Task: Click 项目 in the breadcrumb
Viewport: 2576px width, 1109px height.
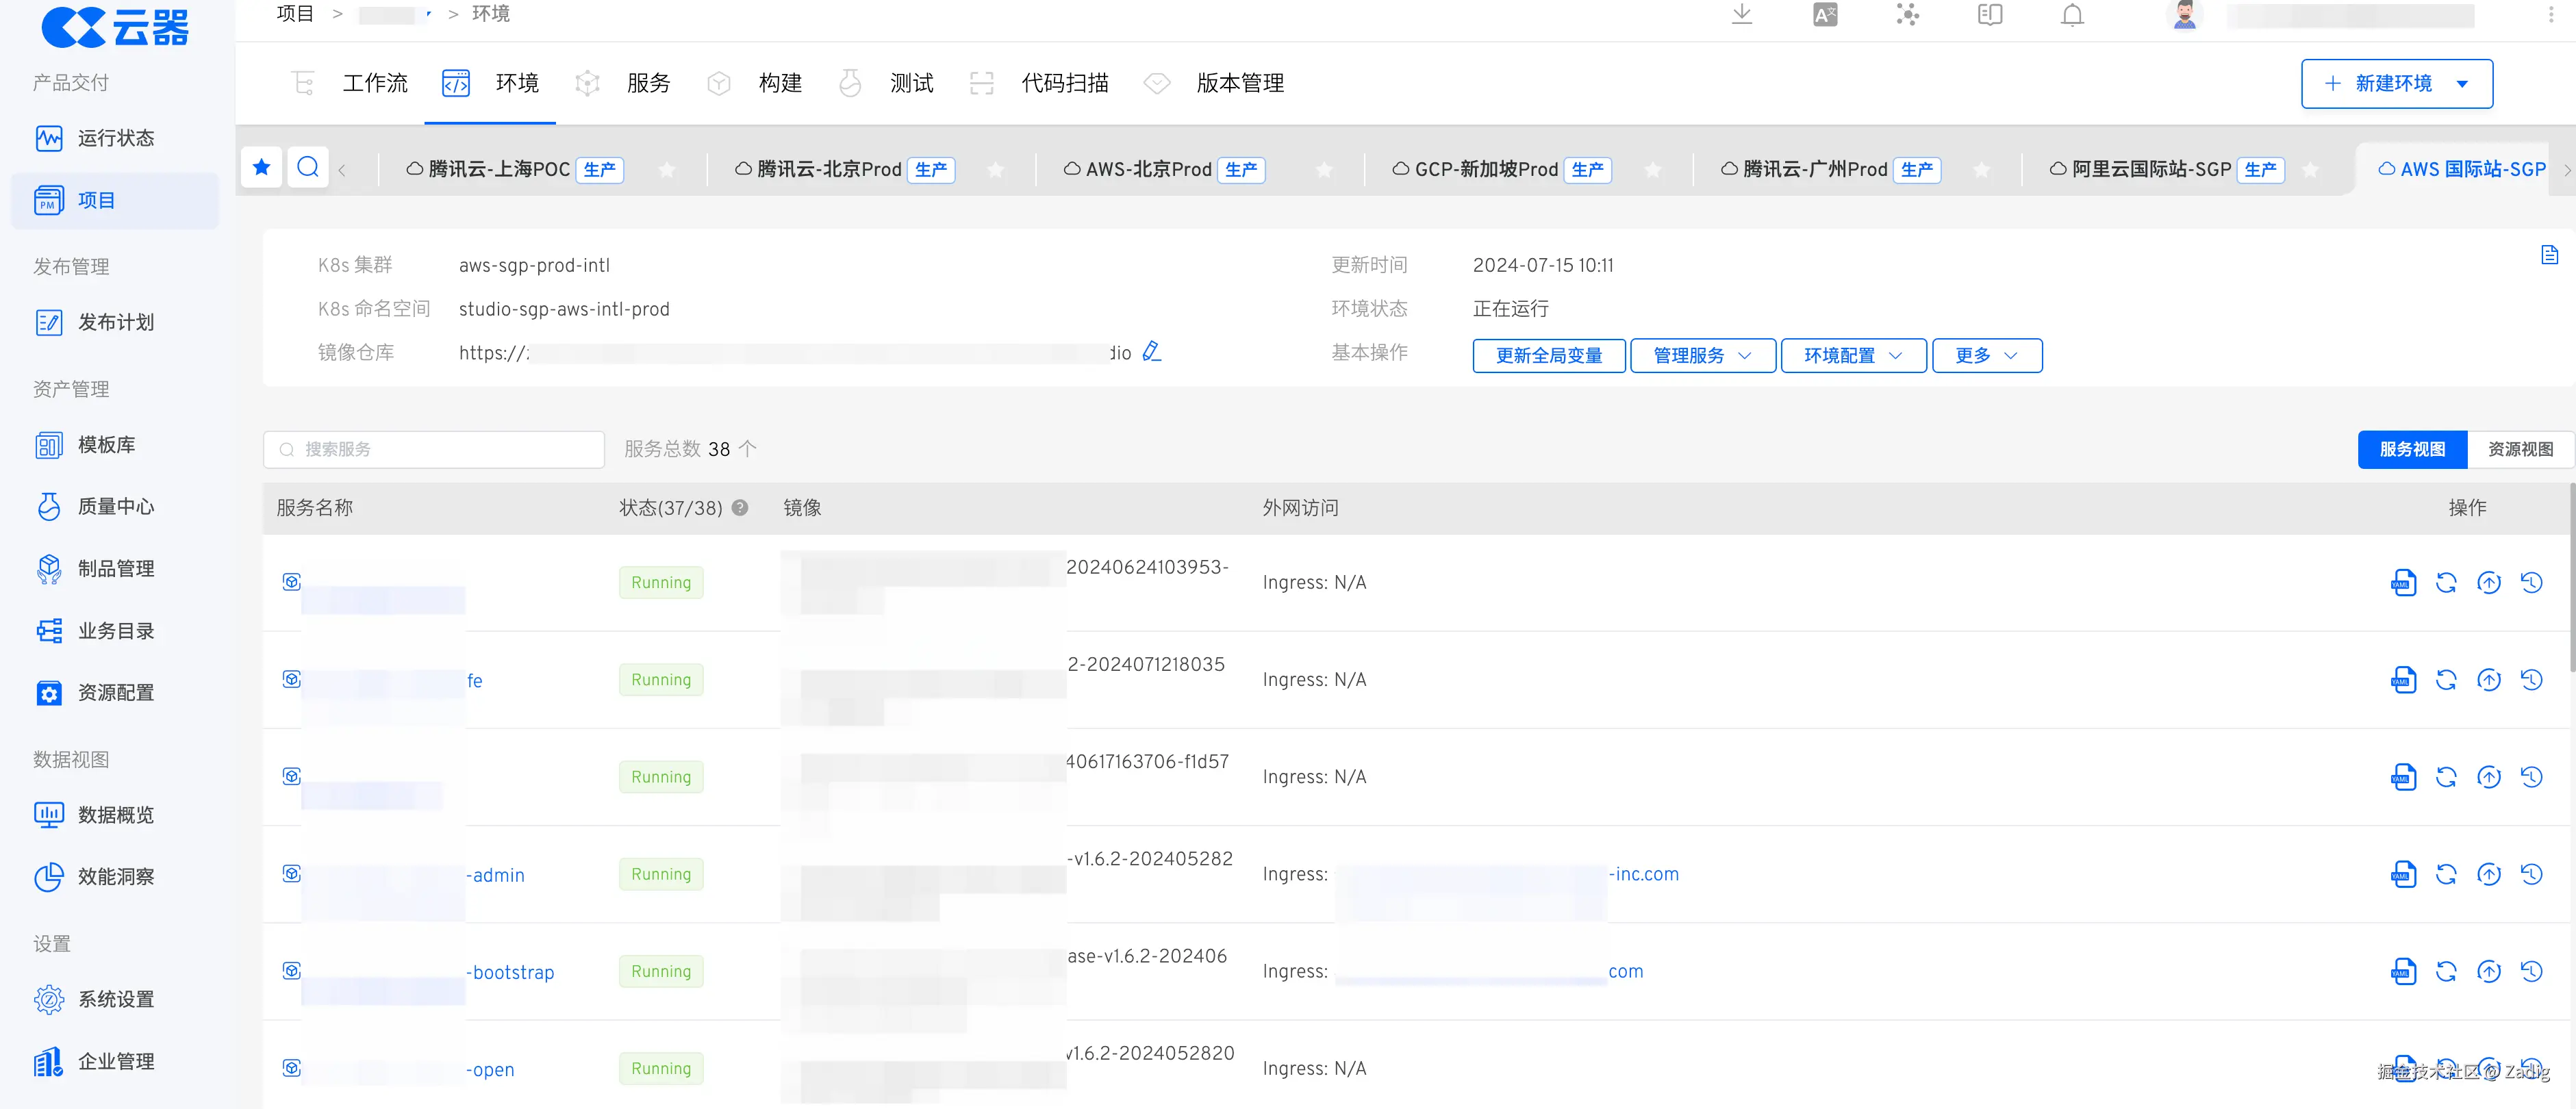Action: click(x=295, y=14)
